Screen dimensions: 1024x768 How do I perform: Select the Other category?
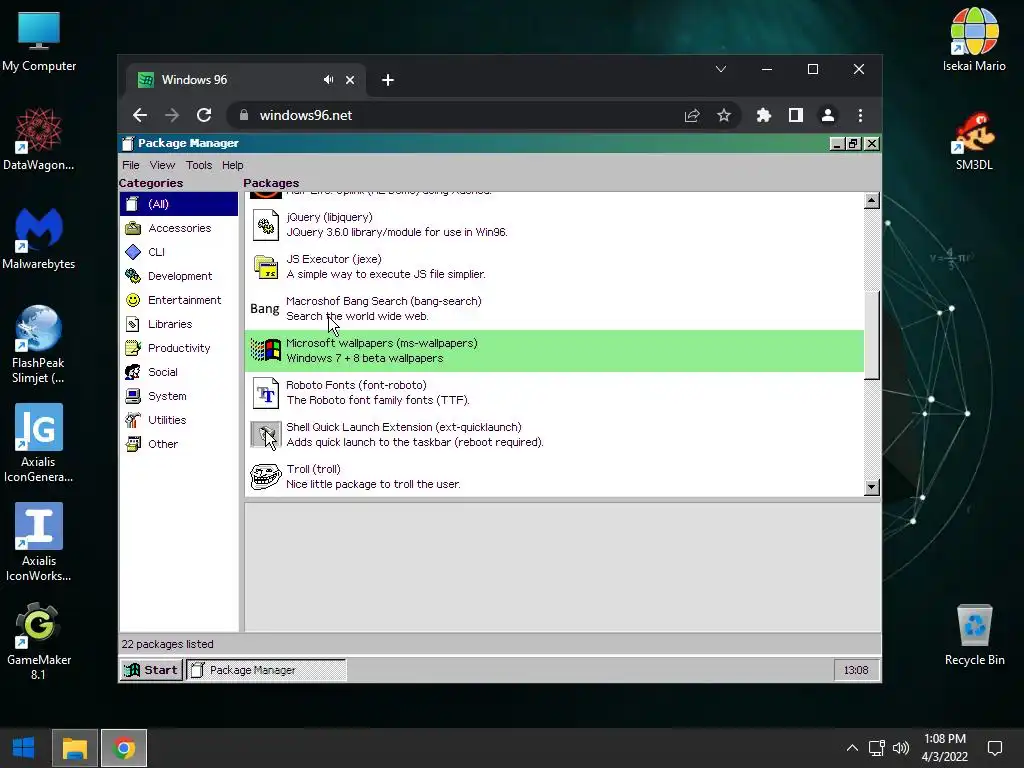[x=178, y=444]
